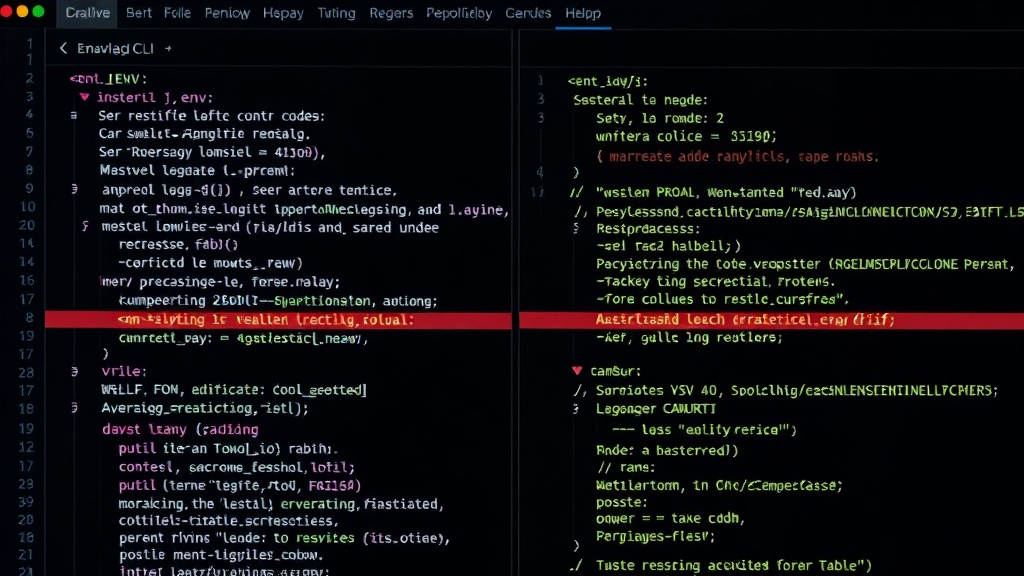
Task: Click the "wnifera colice = 35190;" line
Action: [686, 136]
